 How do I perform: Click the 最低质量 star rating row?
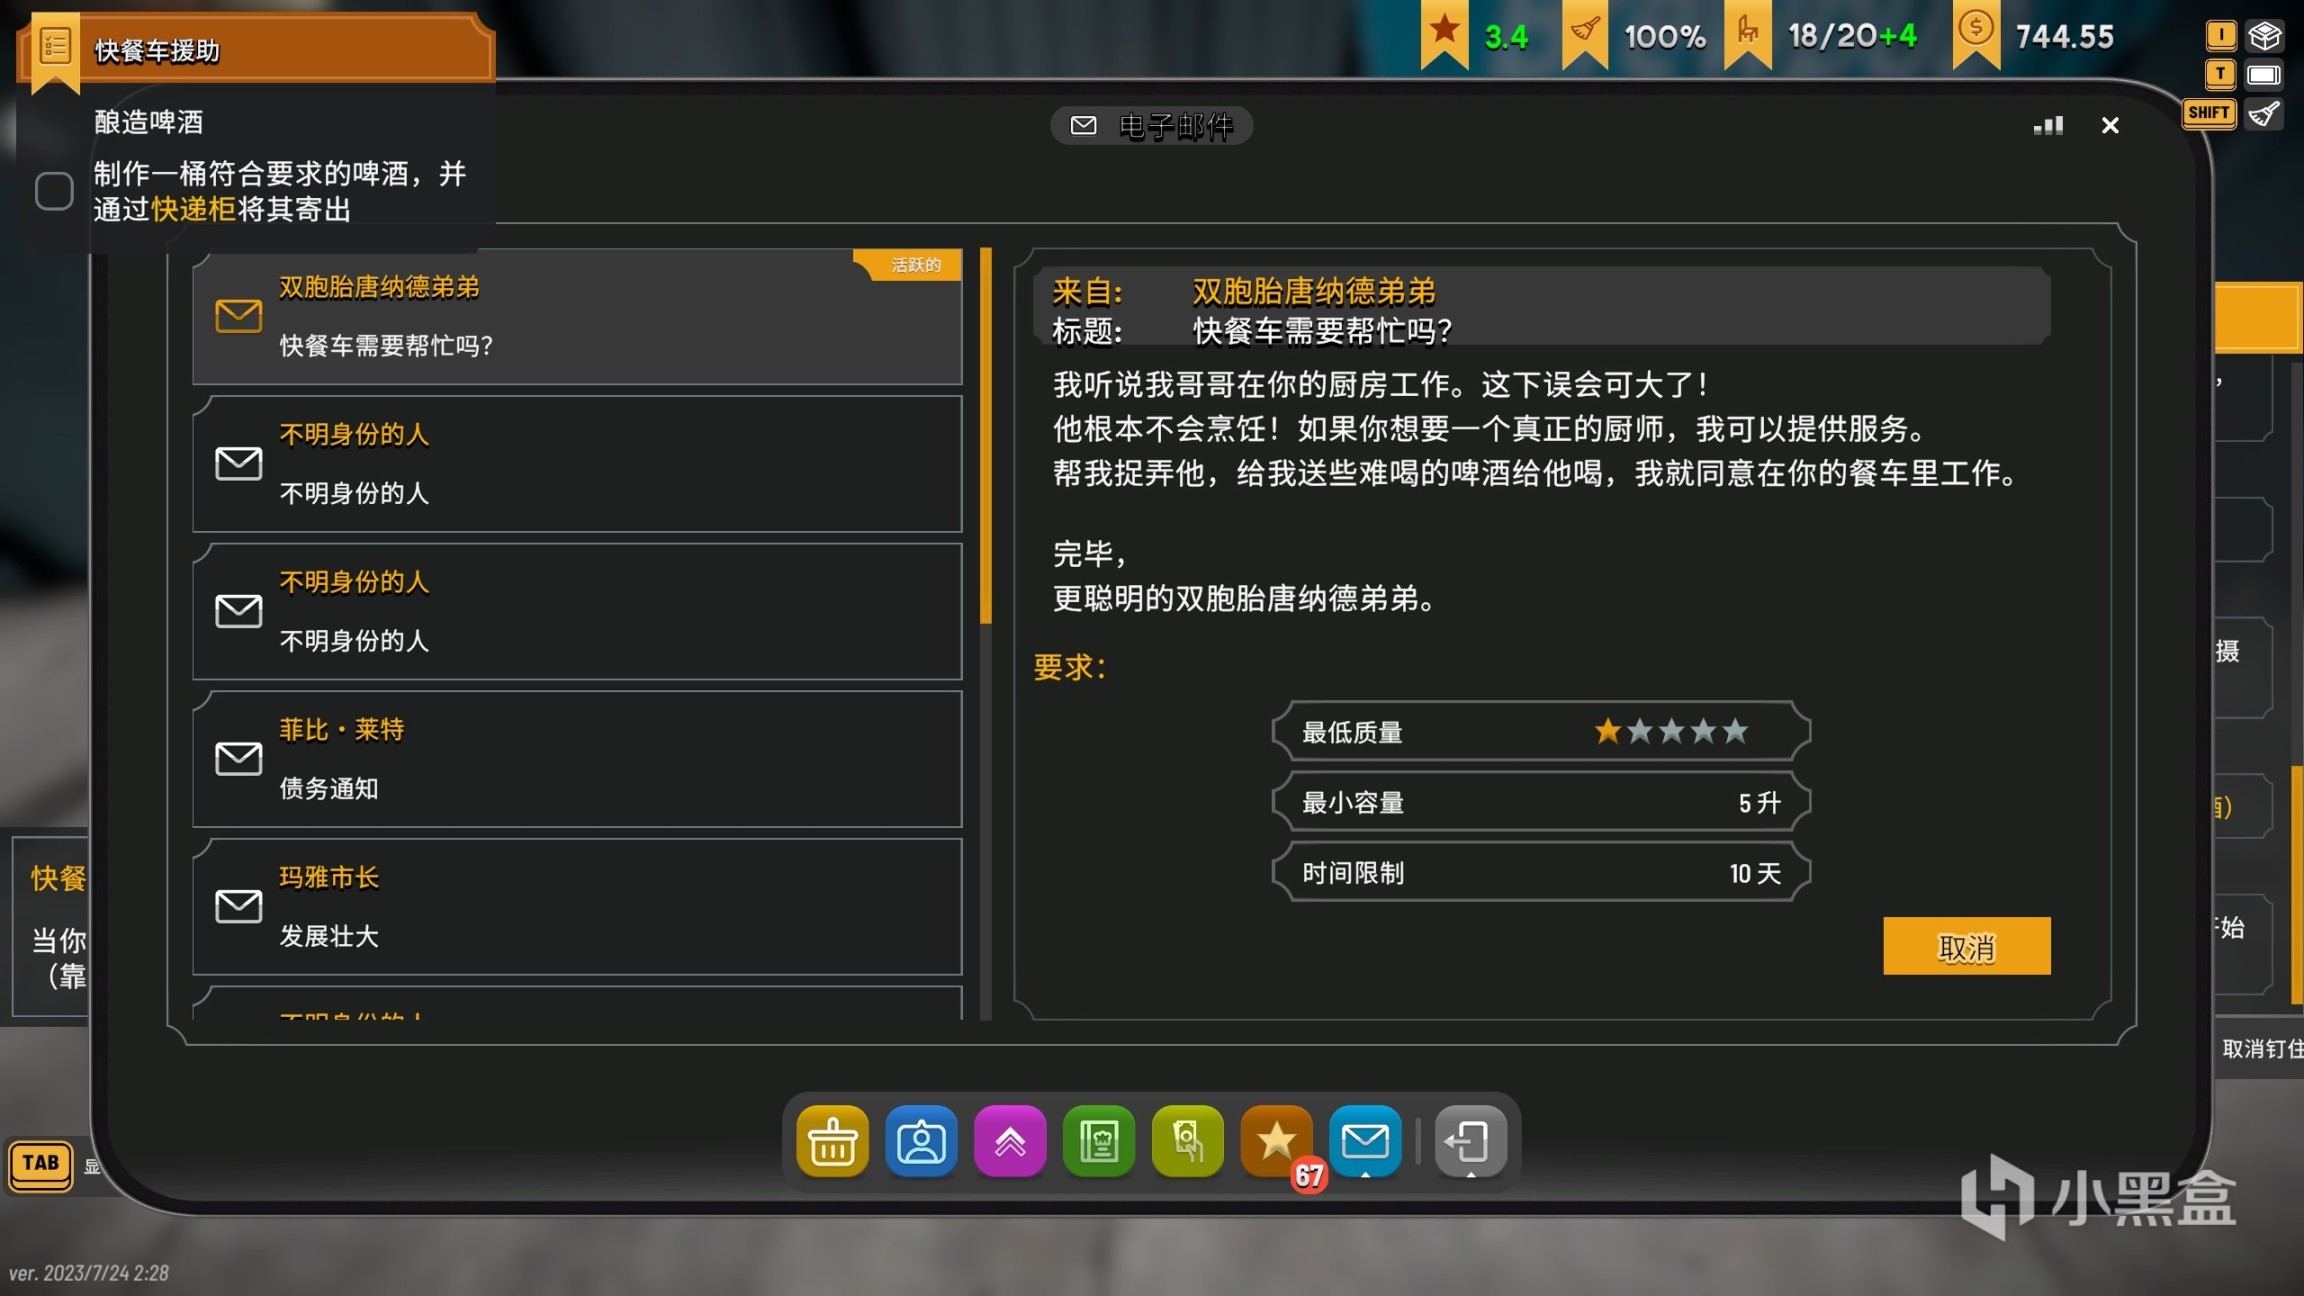tap(1541, 732)
